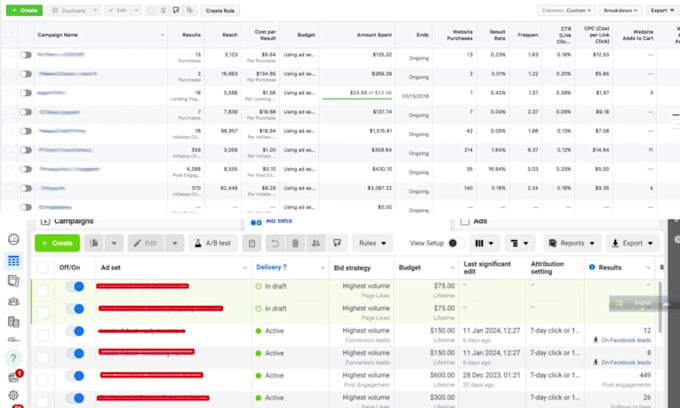This screenshot has width=680, height=408.
Task: Open the Reports dropdown
Action: coord(572,243)
